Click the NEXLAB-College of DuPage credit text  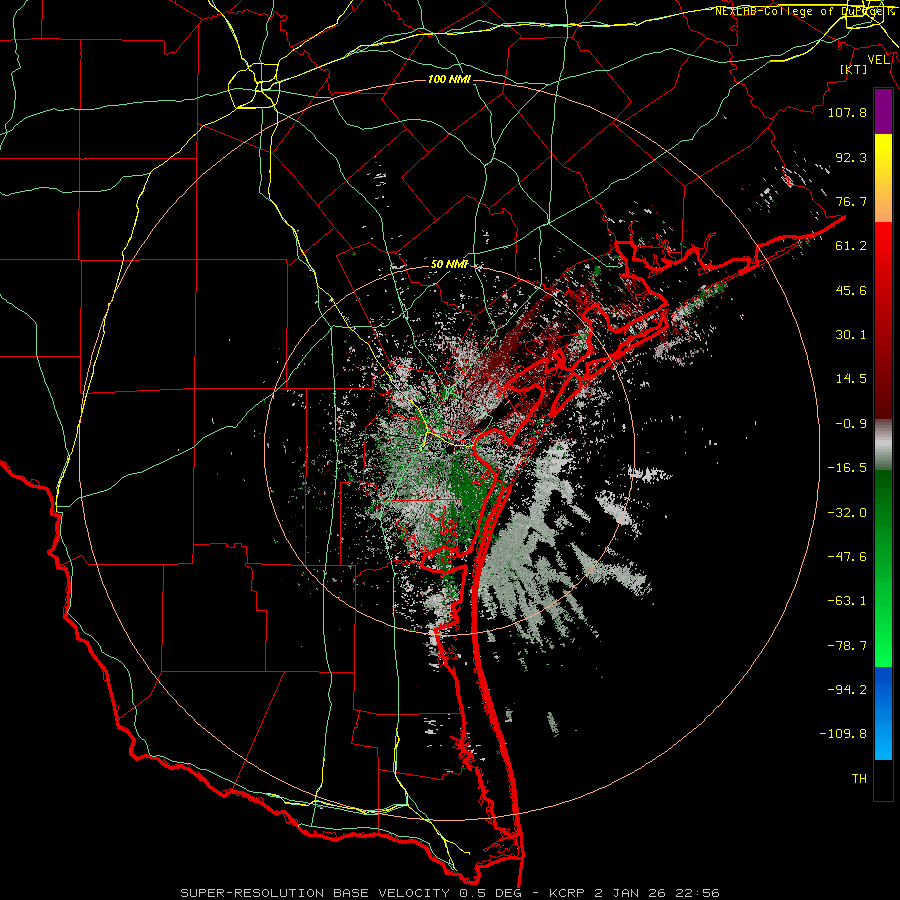(805, 11)
